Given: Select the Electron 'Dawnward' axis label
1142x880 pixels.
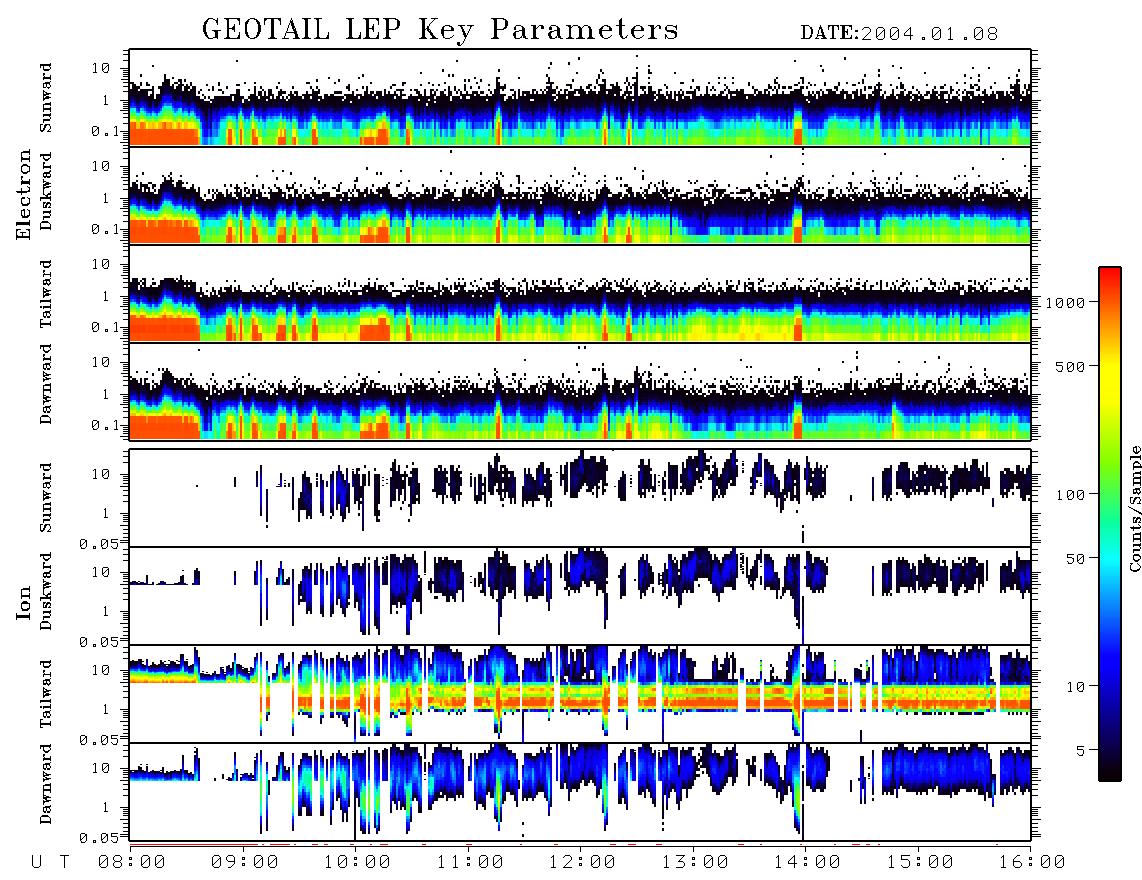Looking at the screenshot, I should point(46,384).
